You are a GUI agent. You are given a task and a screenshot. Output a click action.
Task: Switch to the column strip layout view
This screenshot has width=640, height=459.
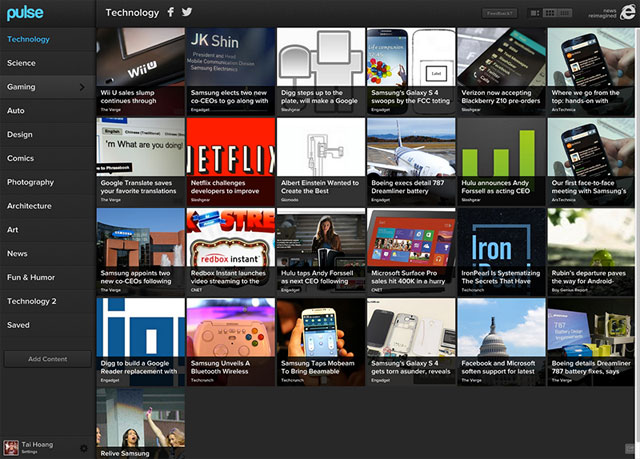coord(565,13)
